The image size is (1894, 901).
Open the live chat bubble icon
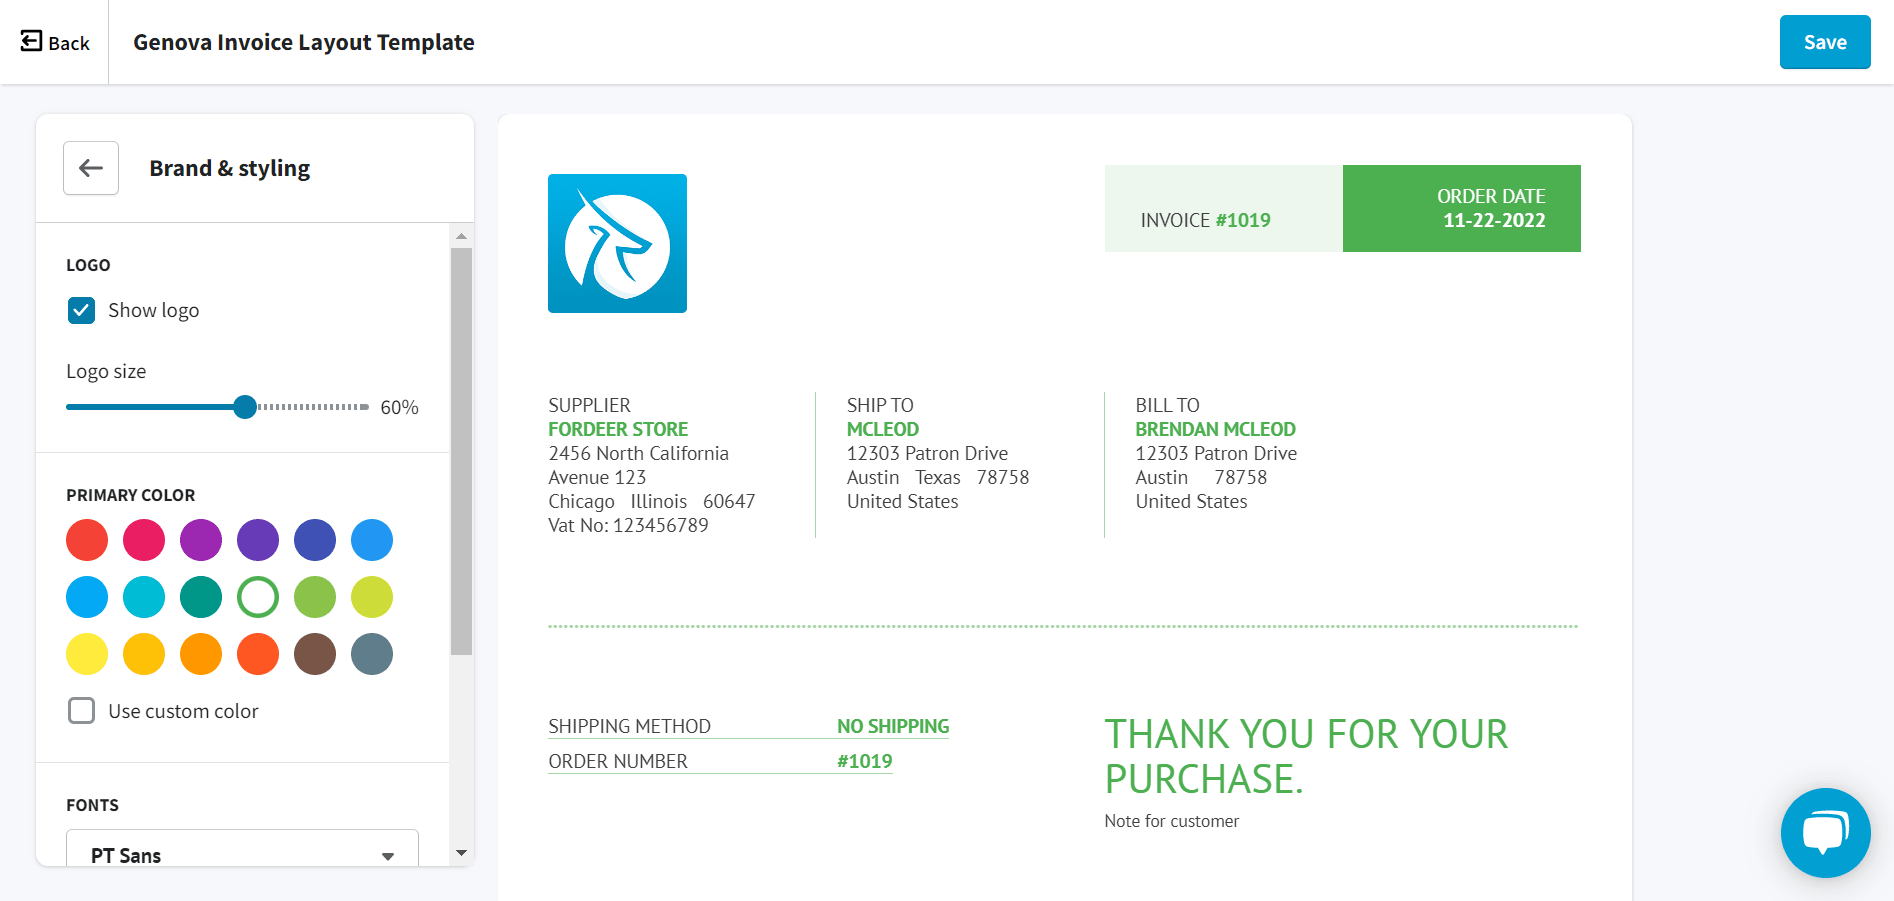1825,833
